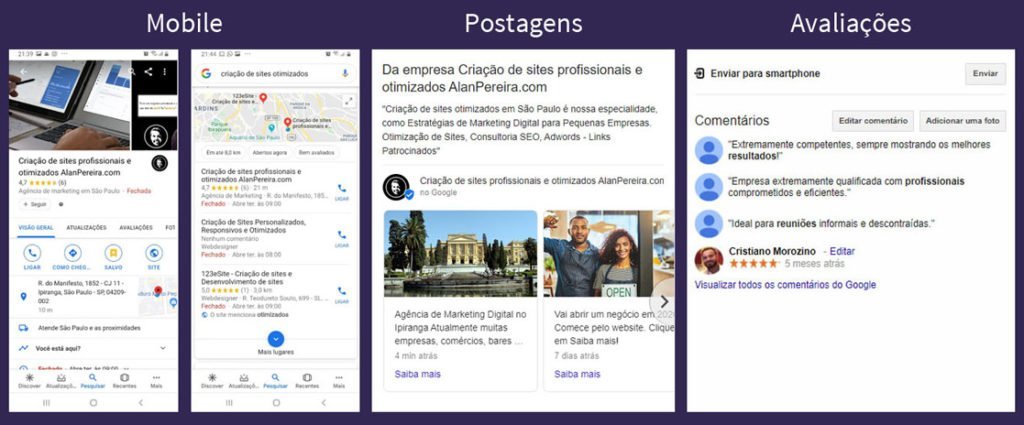
Task: Toggle the 'Em até 8,0 km' filter chip
Action: [x=223, y=152]
